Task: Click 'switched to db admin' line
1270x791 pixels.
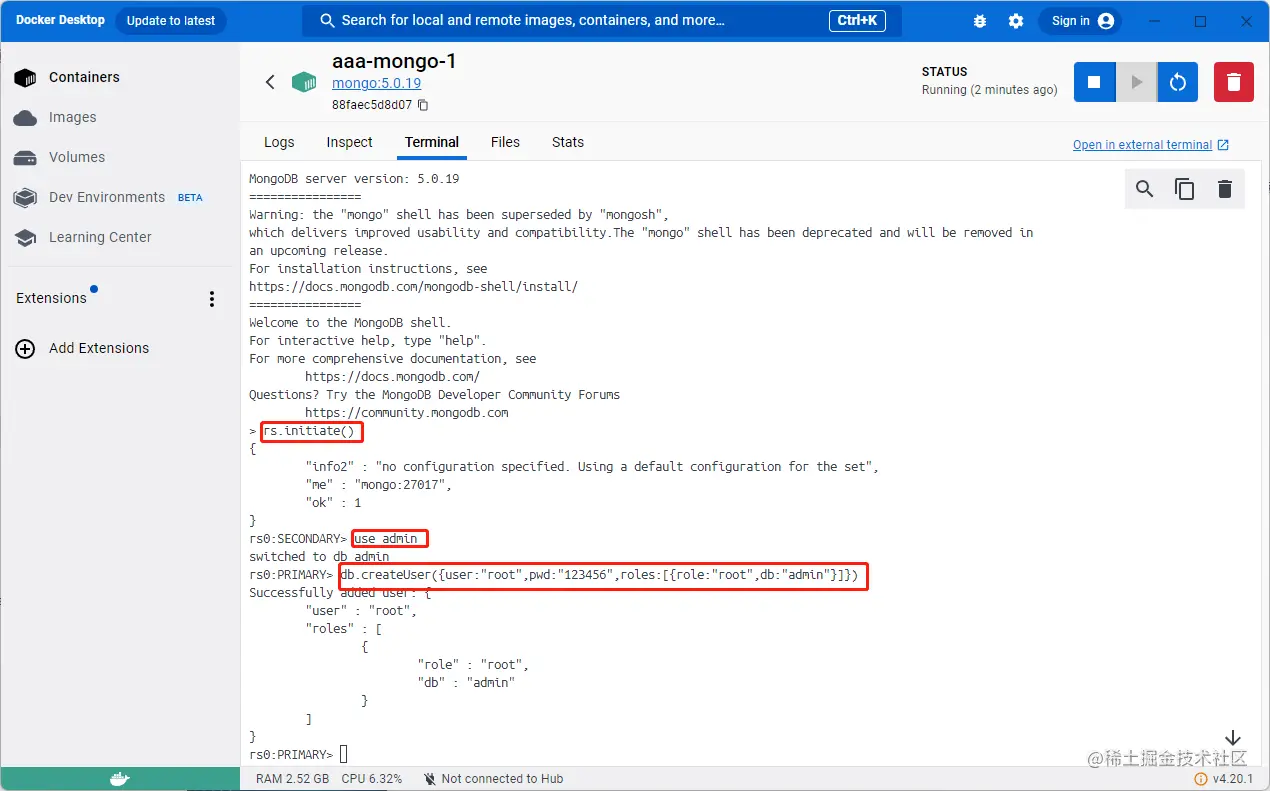Action: point(319,557)
